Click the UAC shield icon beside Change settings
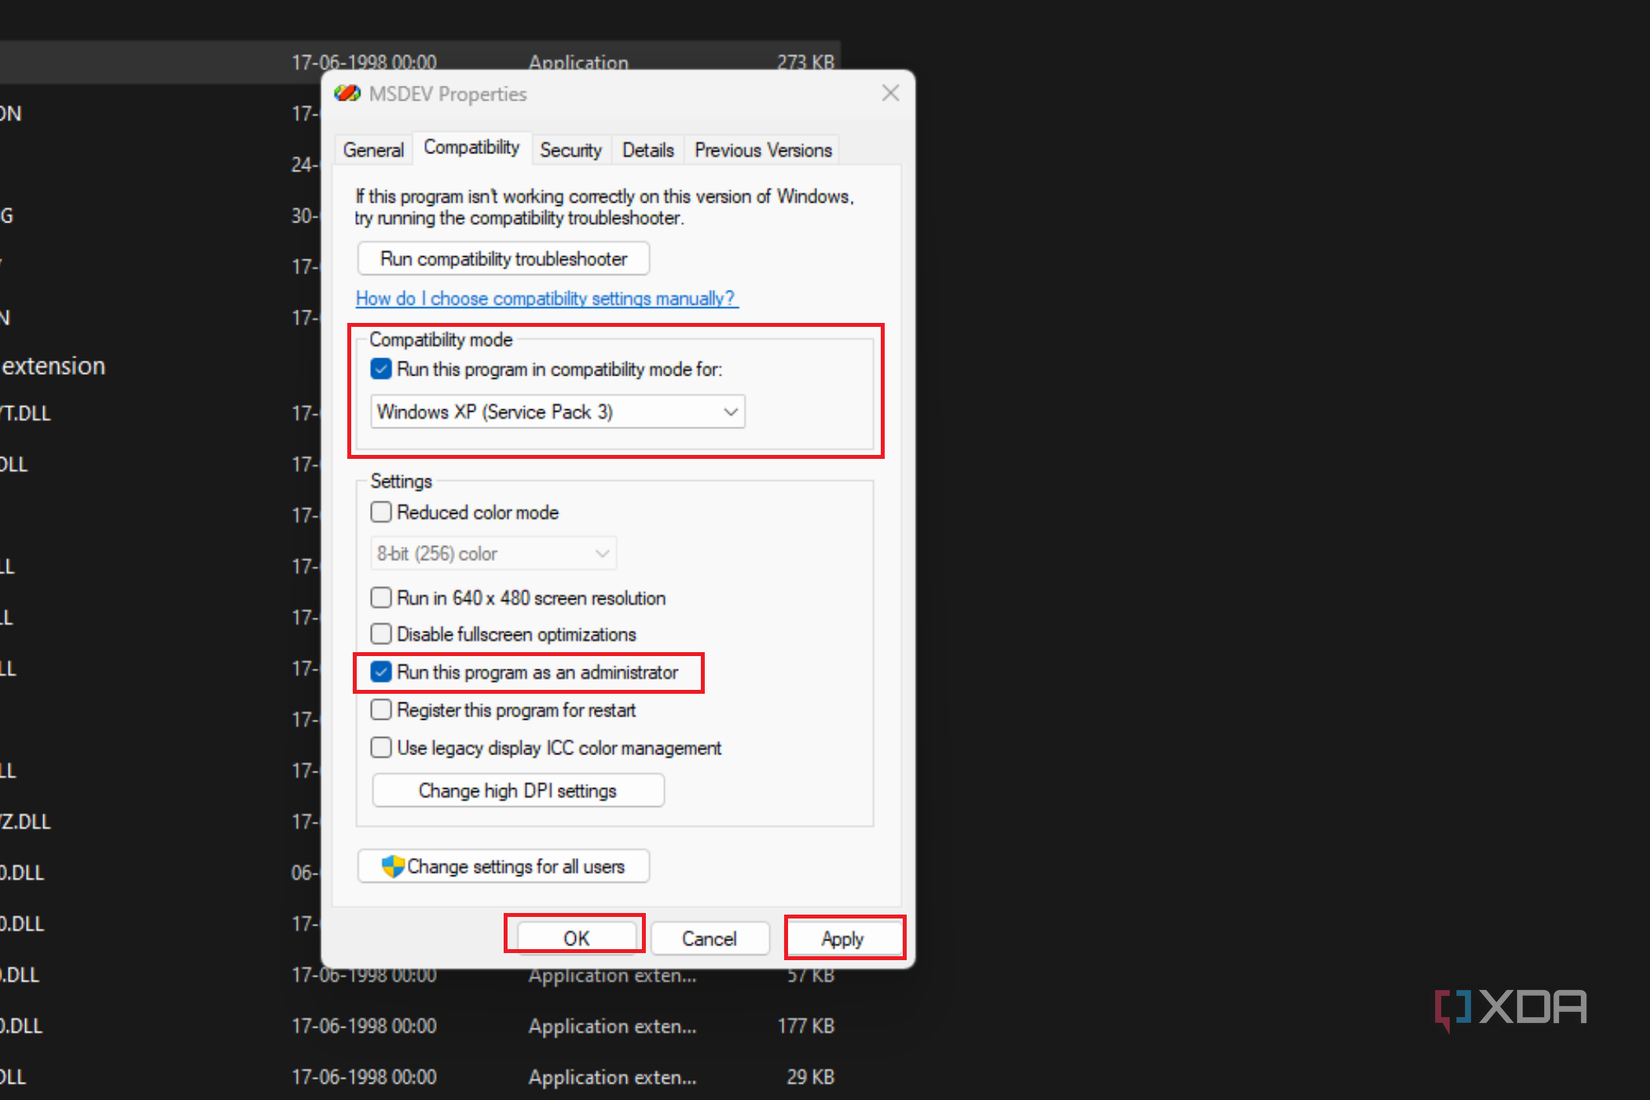The height and width of the screenshot is (1100, 1650). [393, 866]
